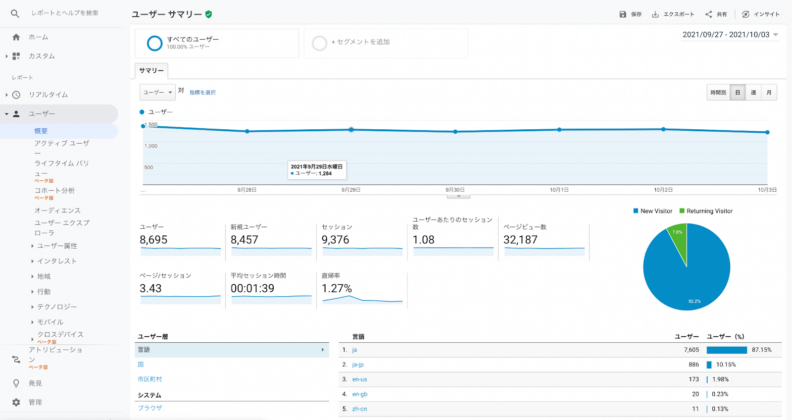Select the Summary (サマリー) tab
Viewport: 792px width, 420px height.
152,71
